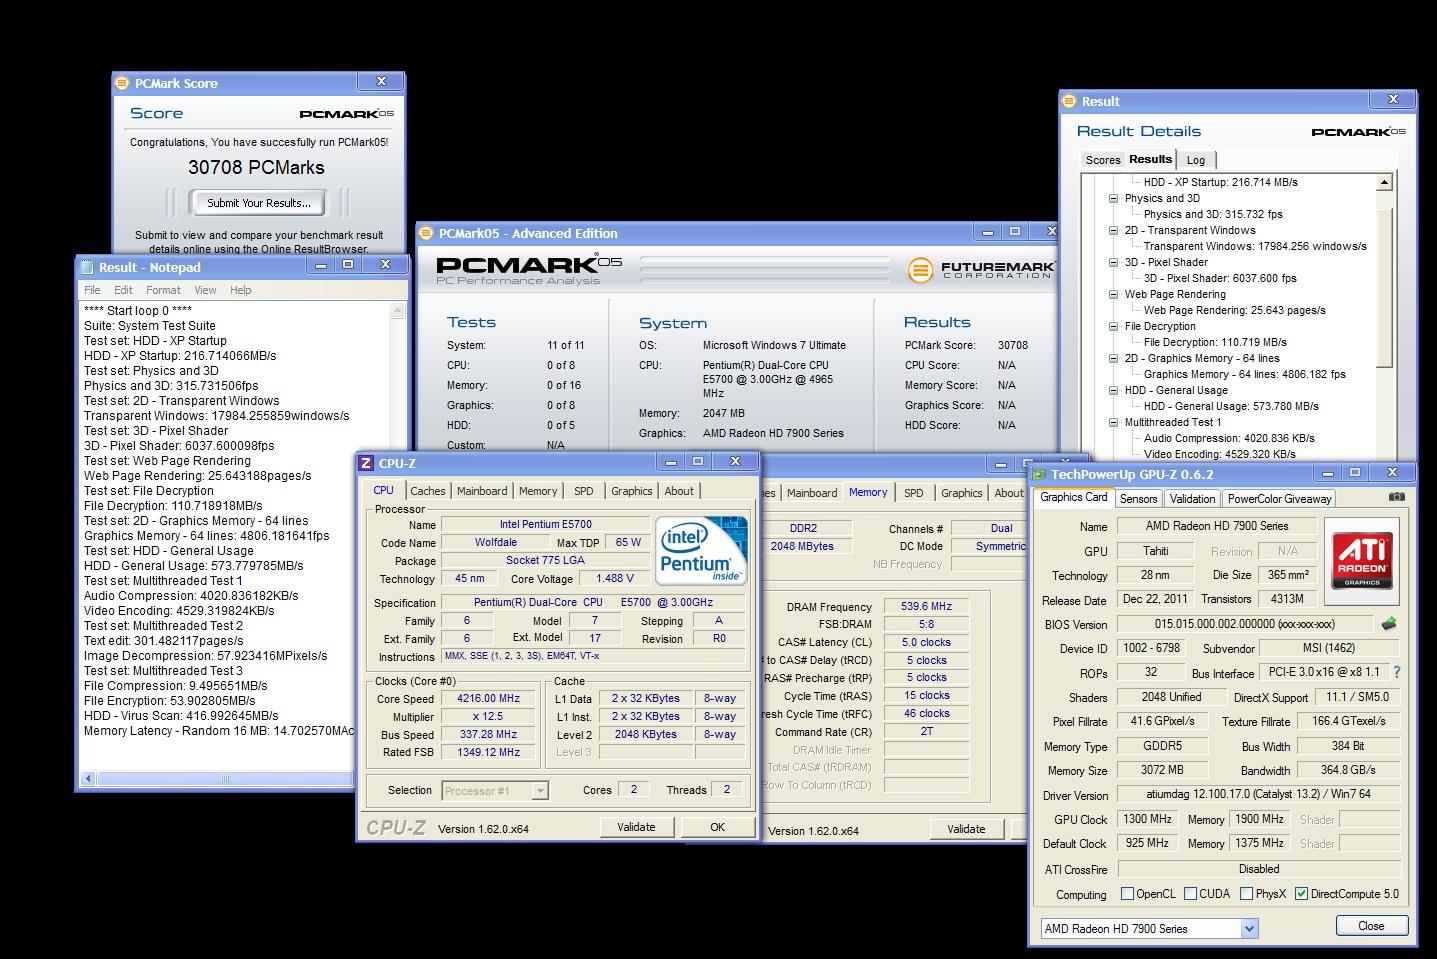Open the Mainboard tab in the CPU-Z Memory window
The image size is (1437, 959).
(x=811, y=493)
